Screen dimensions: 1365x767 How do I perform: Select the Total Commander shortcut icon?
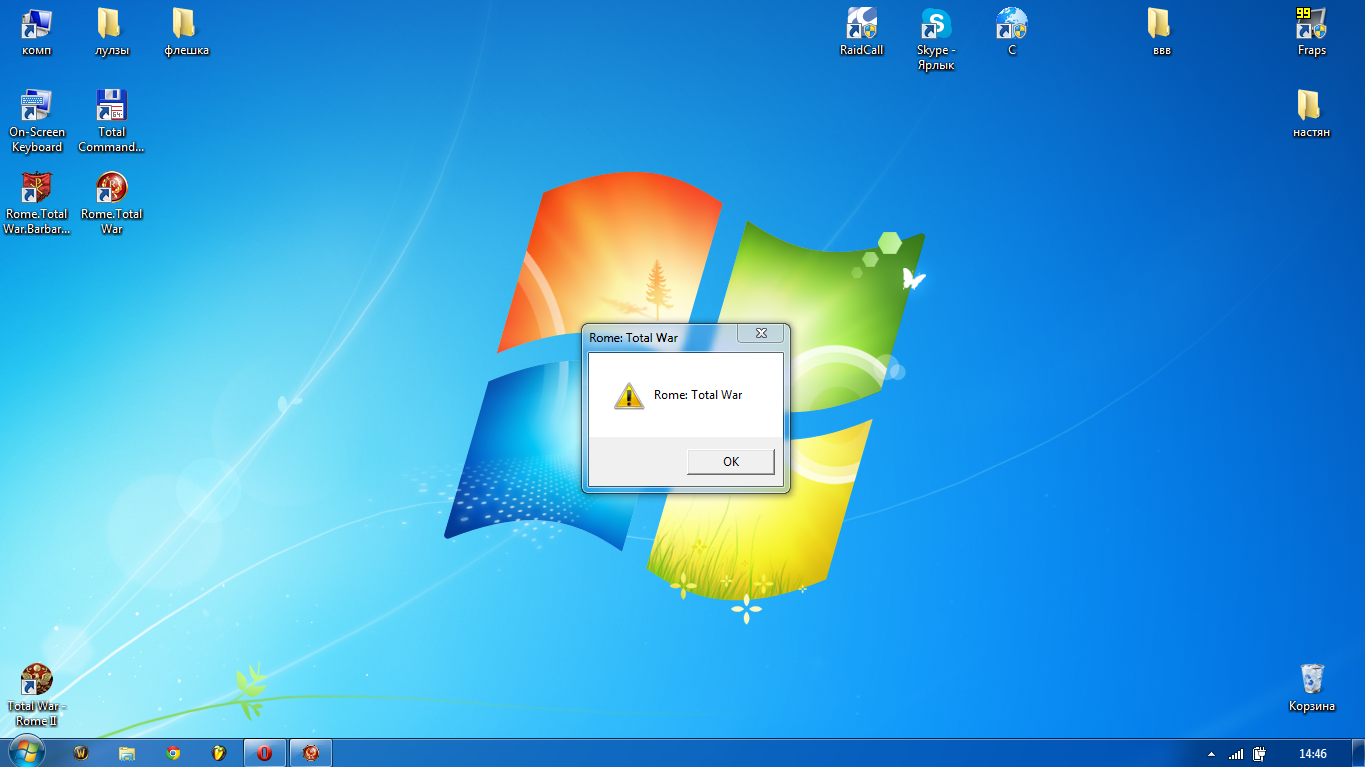(x=112, y=121)
